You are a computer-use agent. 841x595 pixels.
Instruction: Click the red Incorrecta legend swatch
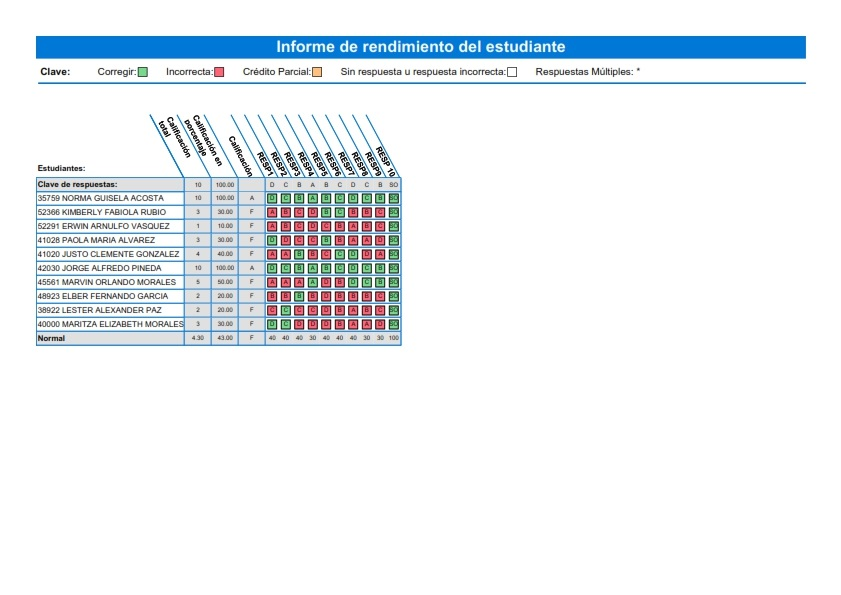(219, 72)
